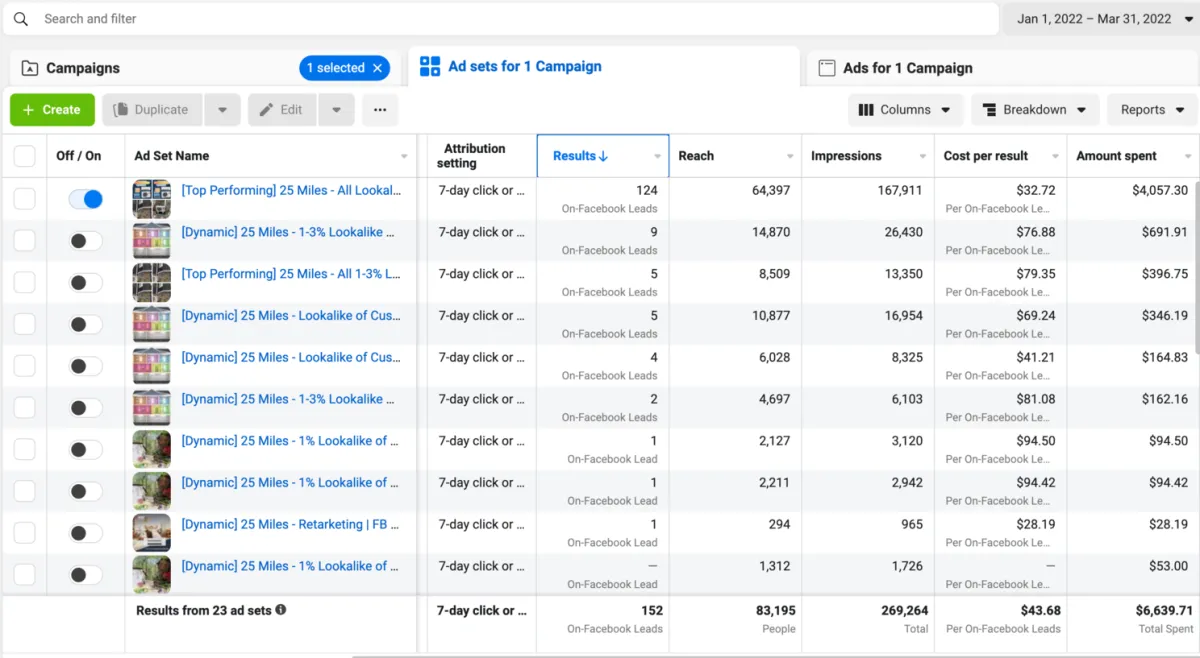Screen dimensions: 1200x658
Task: Click the green Create button
Action: click(x=52, y=110)
